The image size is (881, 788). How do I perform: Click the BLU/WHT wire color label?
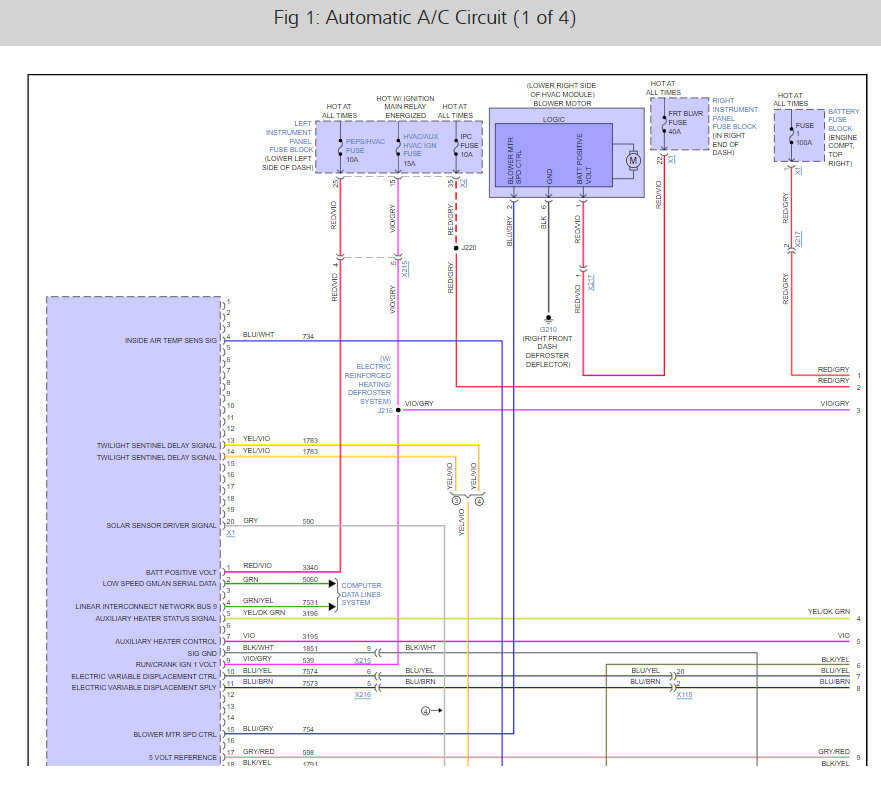(x=258, y=334)
